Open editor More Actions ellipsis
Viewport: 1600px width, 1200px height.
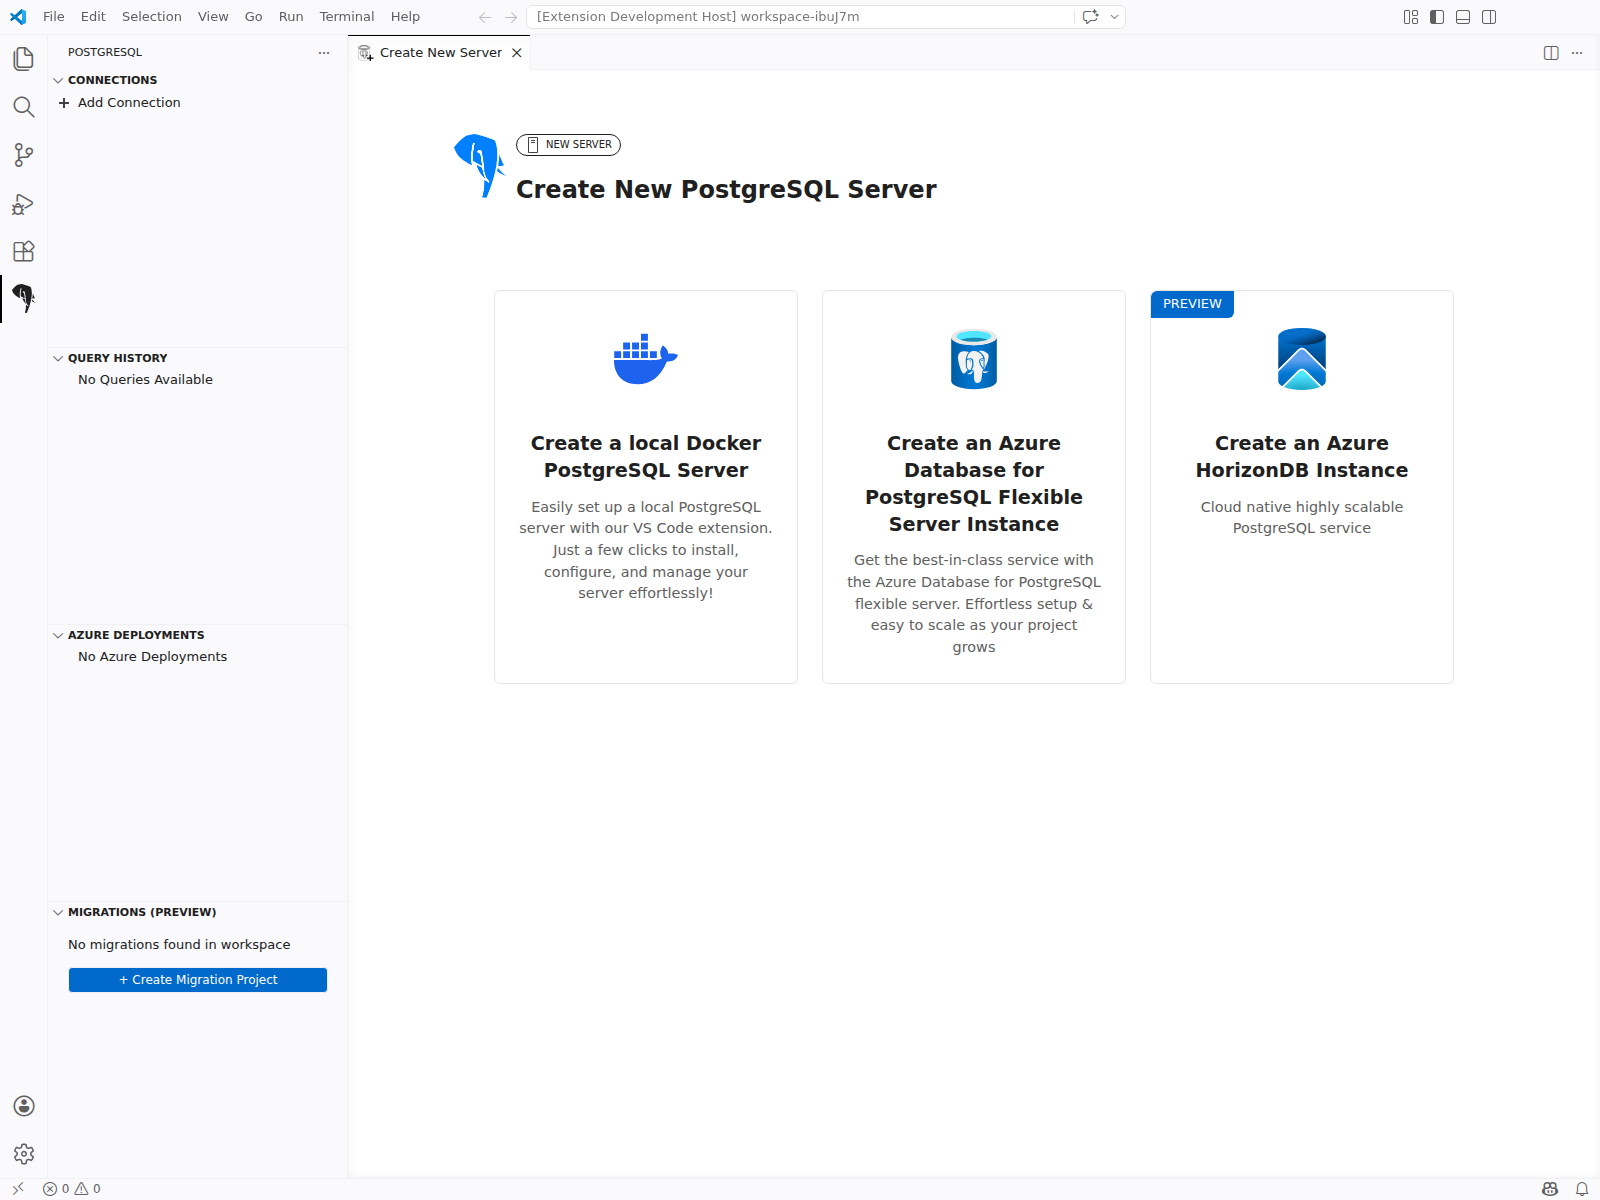1577,53
